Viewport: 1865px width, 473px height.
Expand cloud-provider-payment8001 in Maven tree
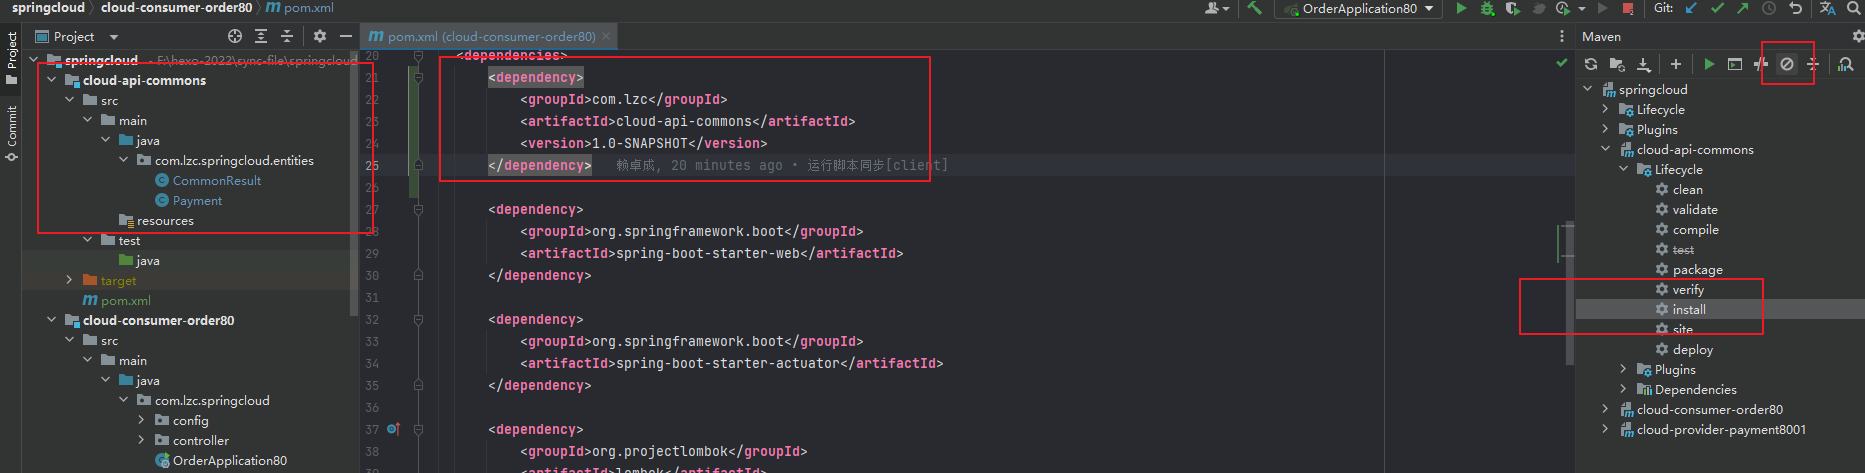click(x=1605, y=429)
